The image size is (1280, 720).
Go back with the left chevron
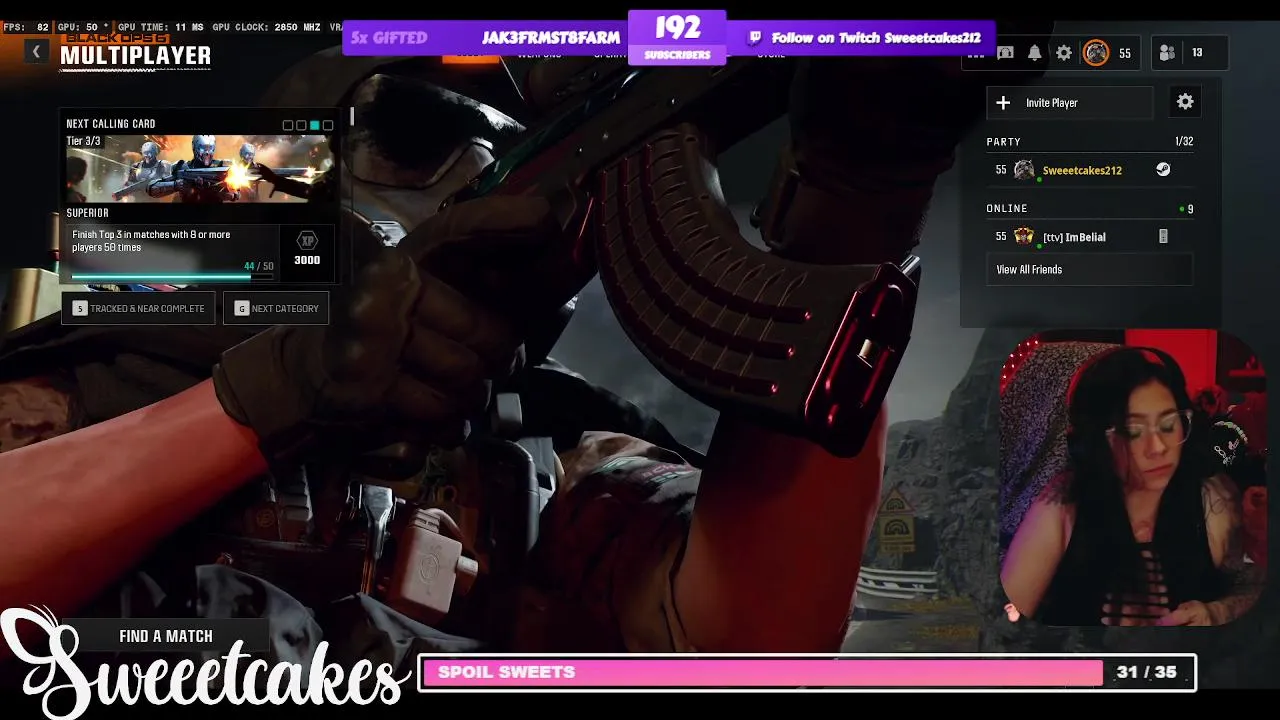[x=36, y=52]
